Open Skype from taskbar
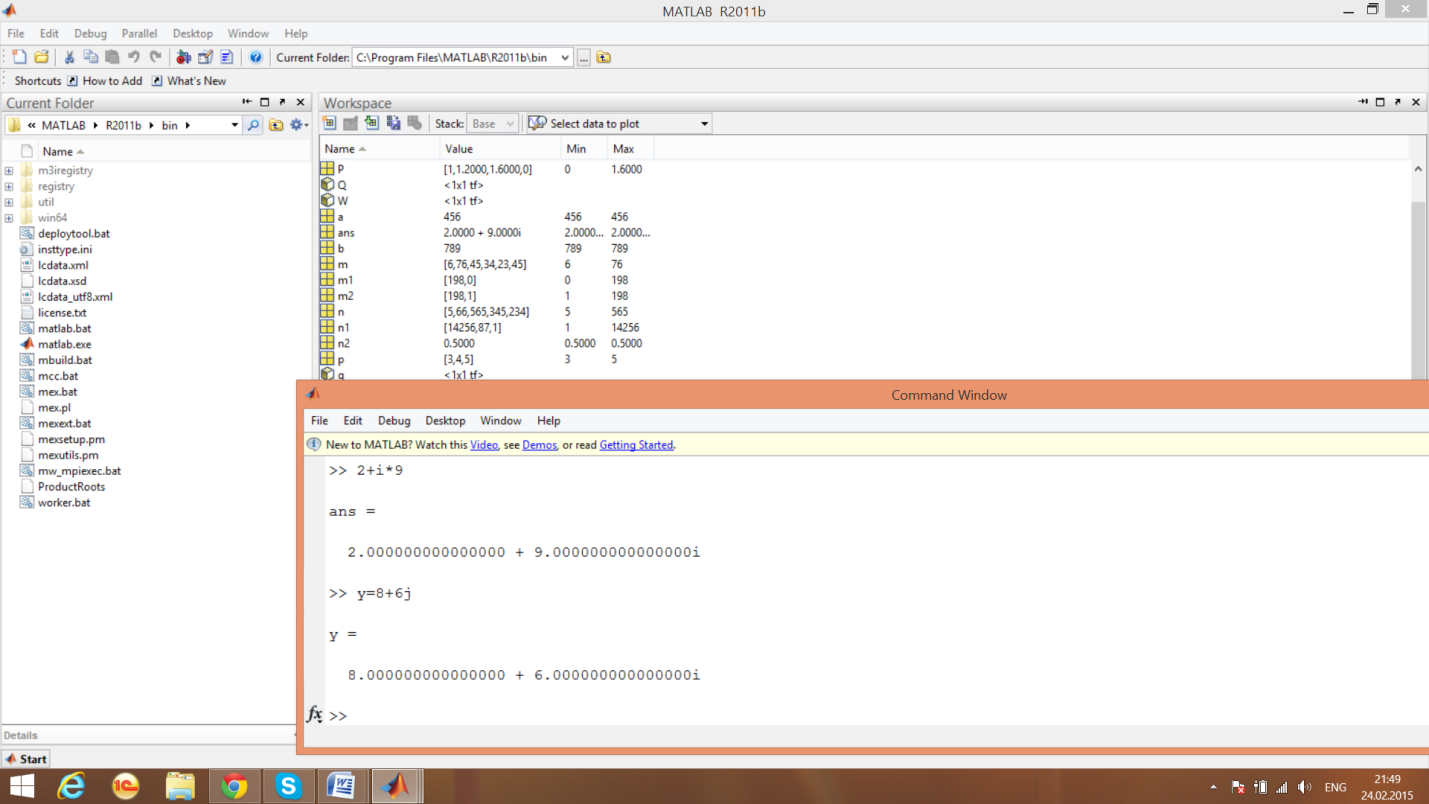The width and height of the screenshot is (1429, 804). pyautogui.click(x=288, y=787)
